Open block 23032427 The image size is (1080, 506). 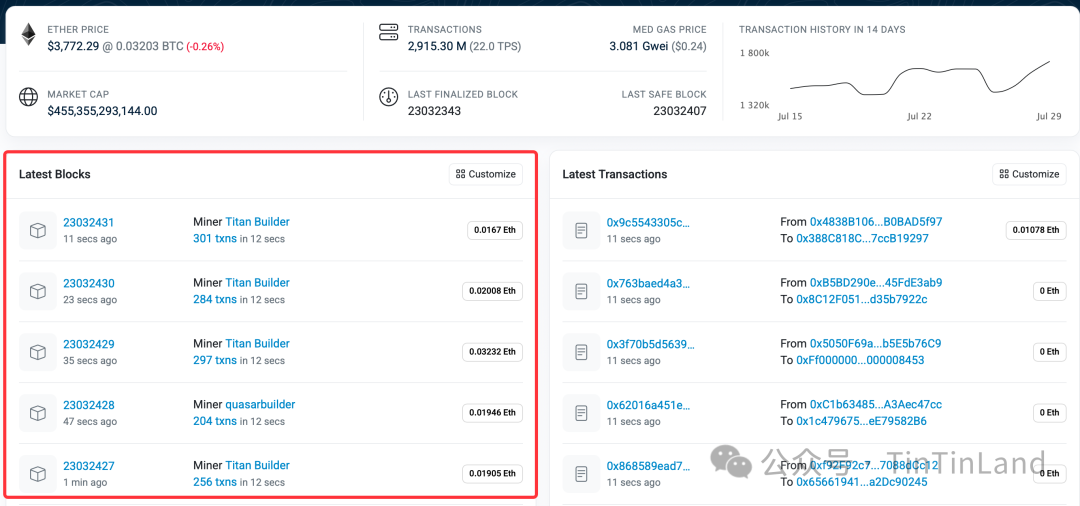click(x=89, y=465)
